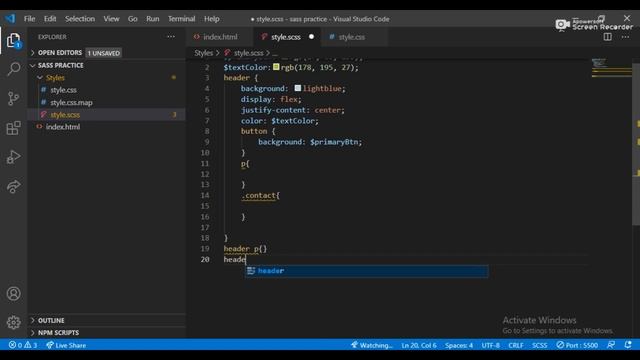Click the lightblue color swatch
The width and height of the screenshot is (640, 360).
pos(298,88)
